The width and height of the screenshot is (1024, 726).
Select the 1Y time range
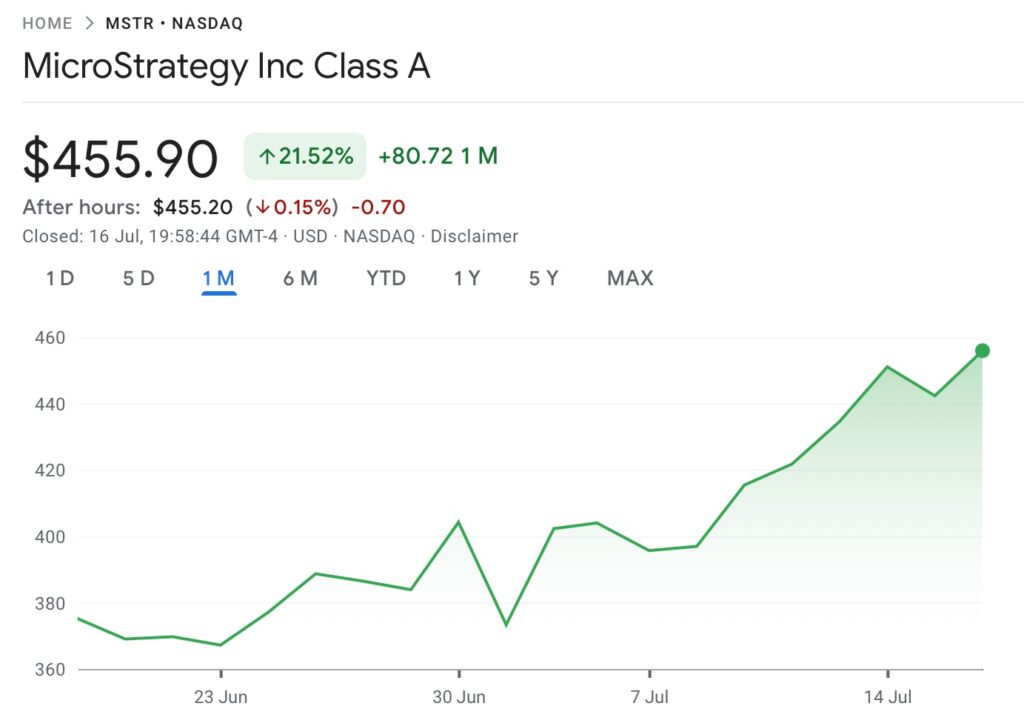(x=466, y=279)
